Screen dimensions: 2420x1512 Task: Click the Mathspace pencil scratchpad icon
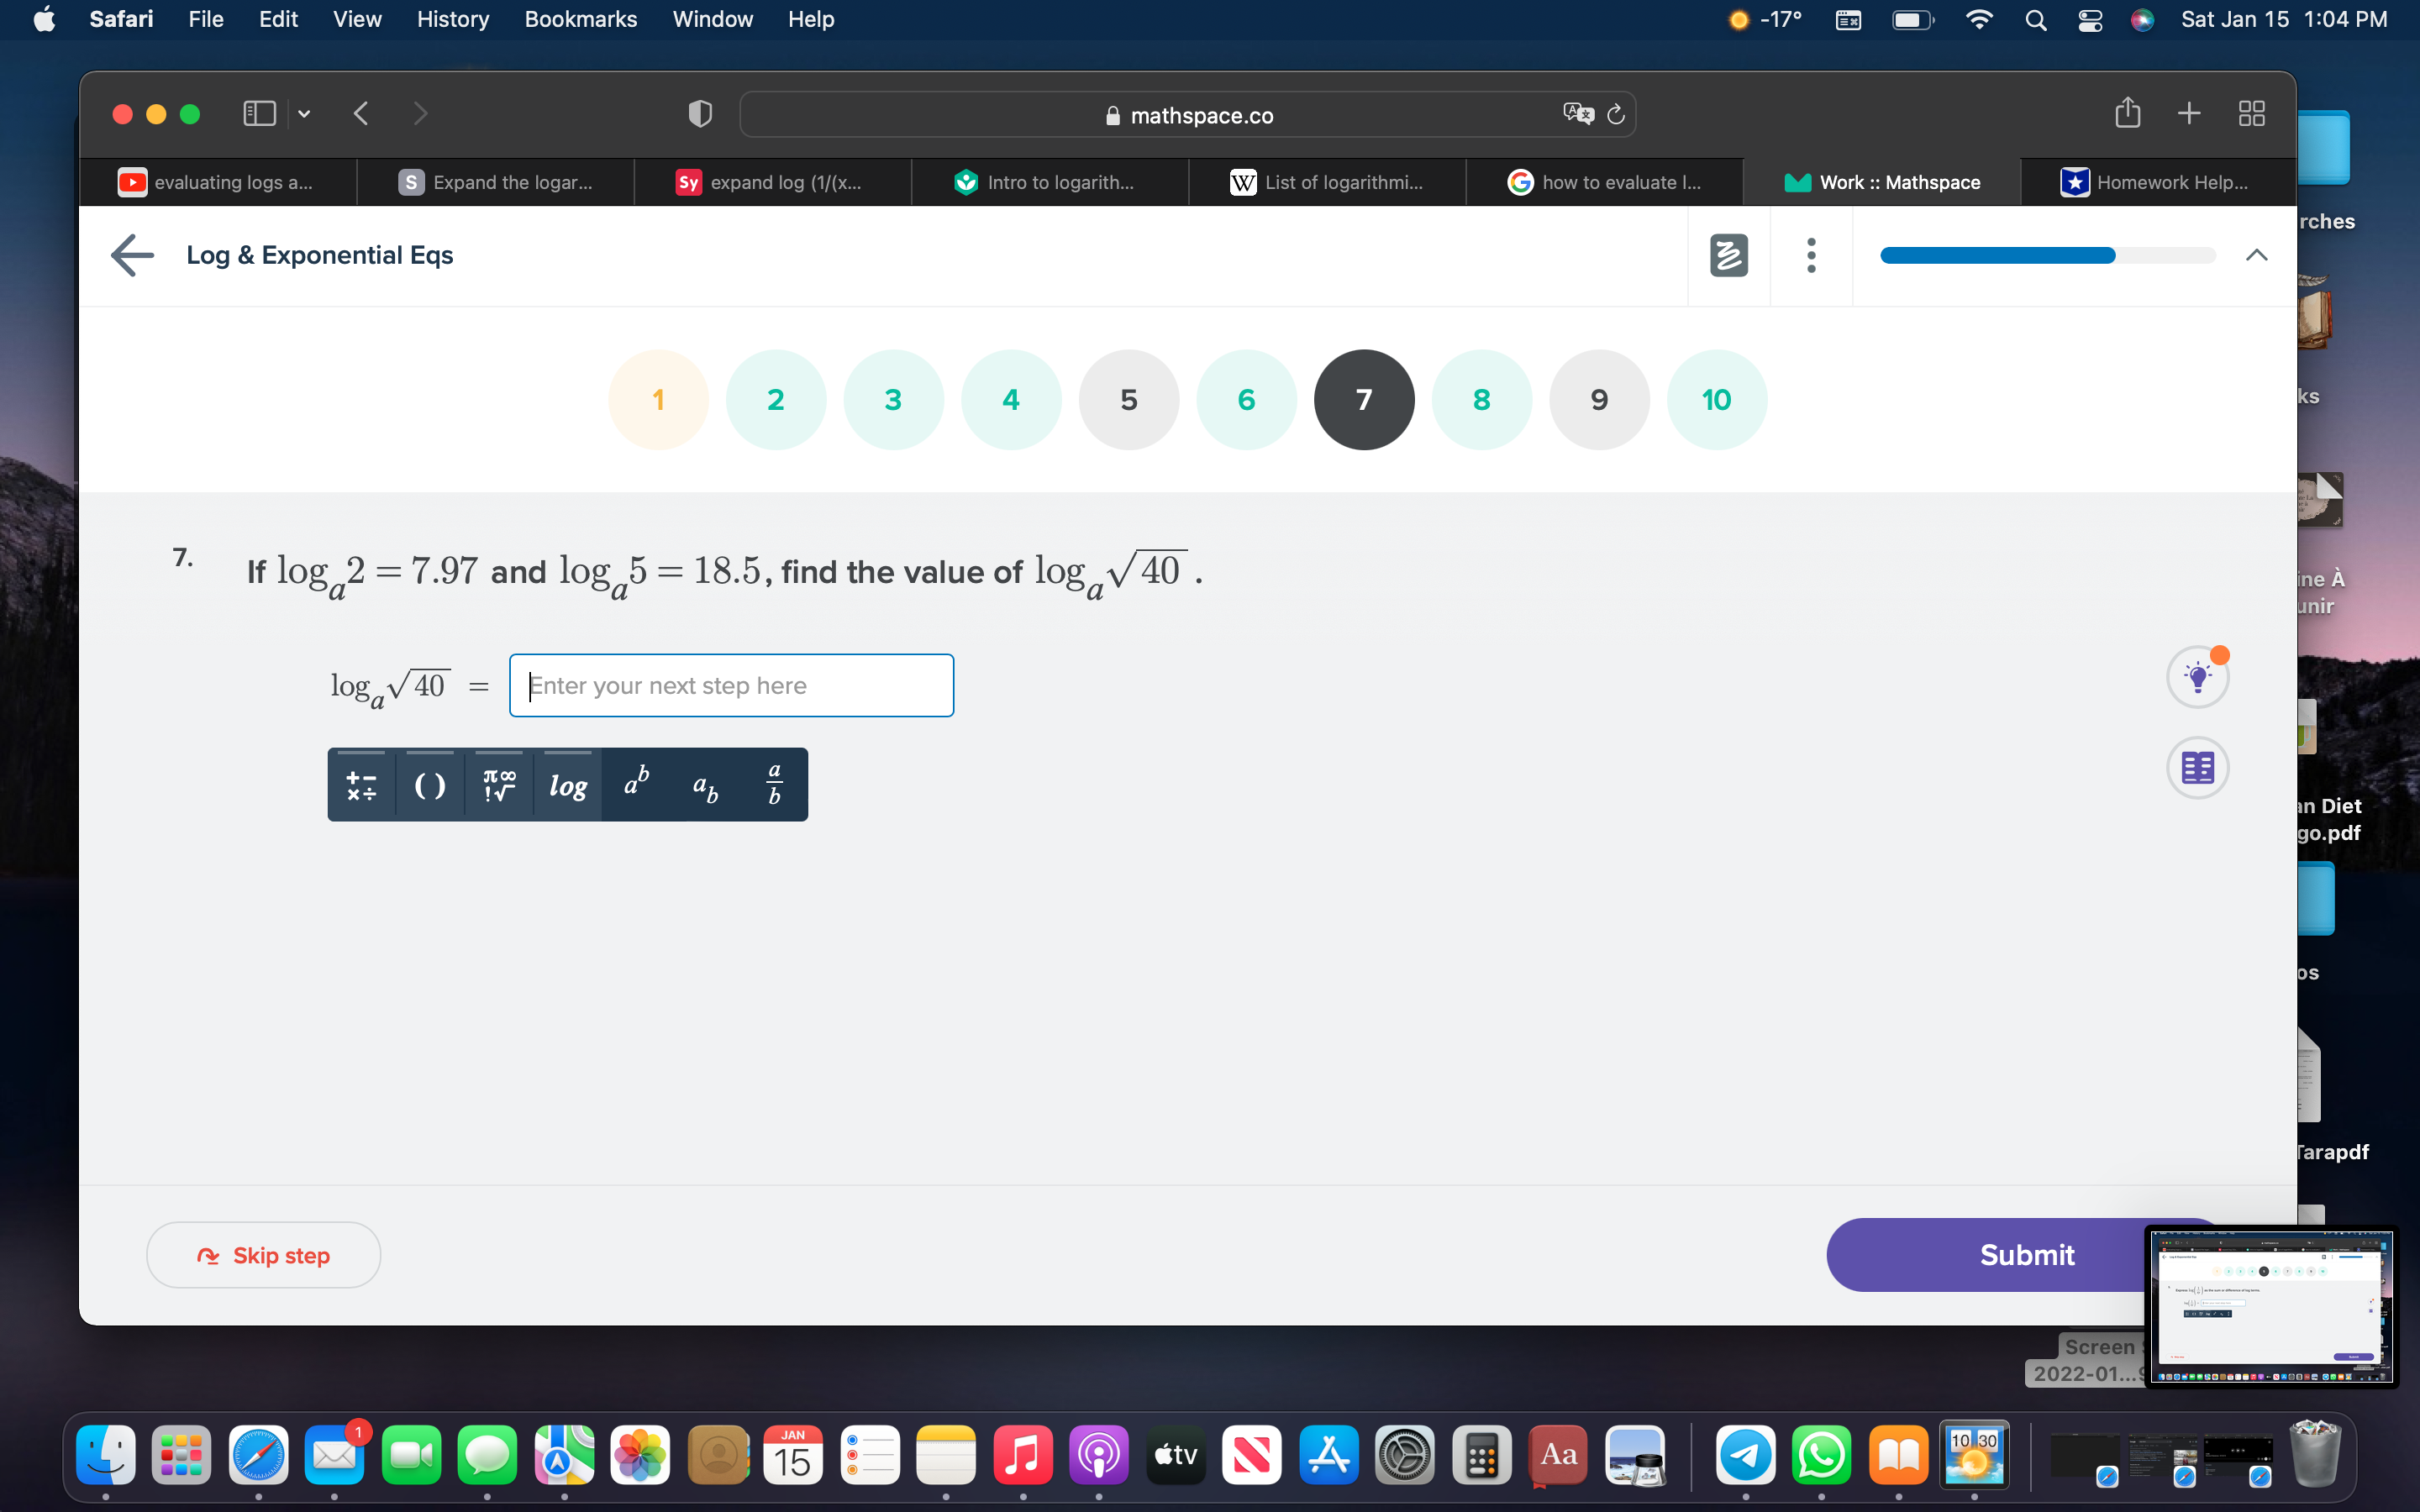[1728, 255]
